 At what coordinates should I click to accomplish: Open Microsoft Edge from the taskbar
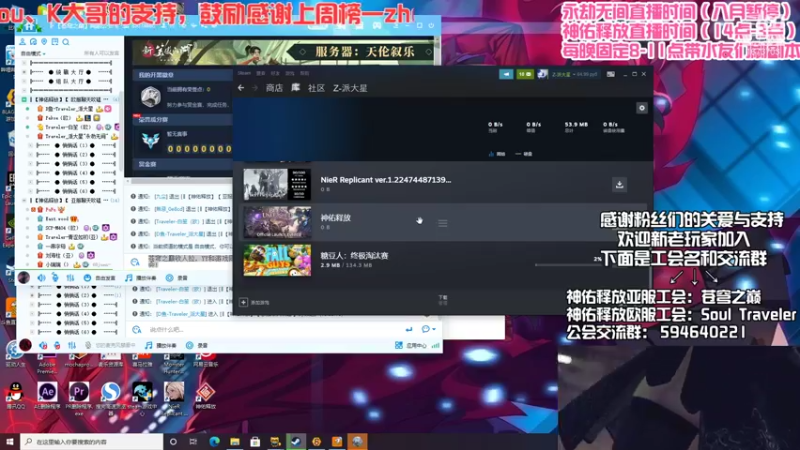tap(214, 441)
